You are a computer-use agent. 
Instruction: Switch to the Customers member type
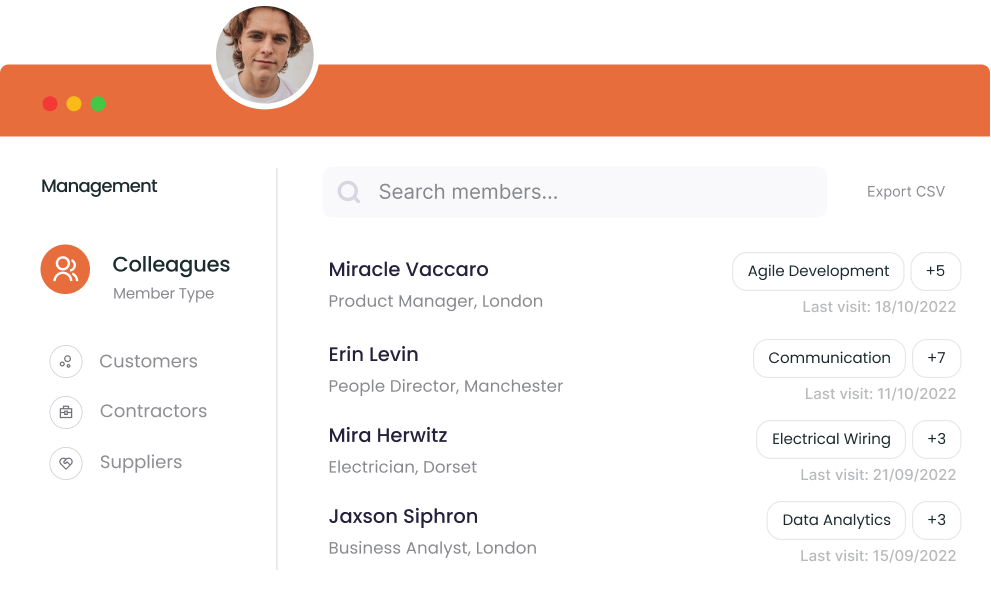(x=149, y=362)
